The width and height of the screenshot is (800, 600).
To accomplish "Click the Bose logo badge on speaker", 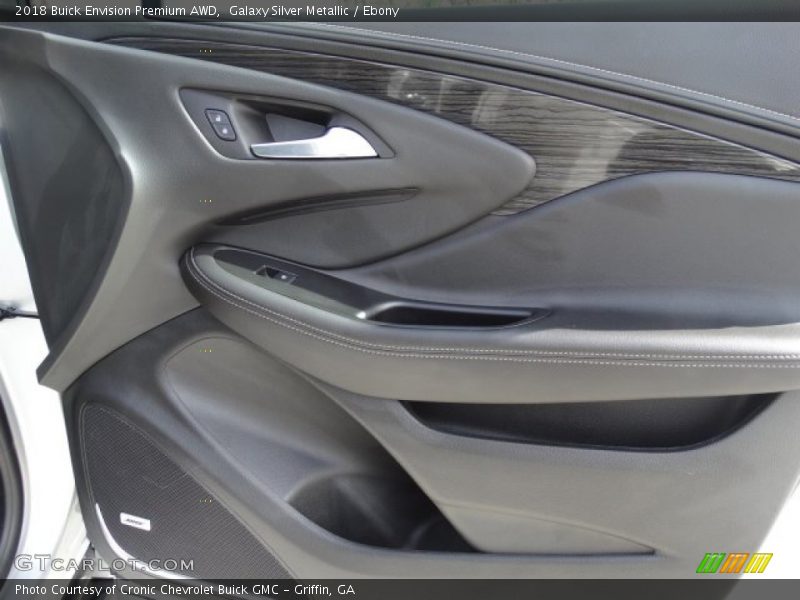I will point(135,520).
